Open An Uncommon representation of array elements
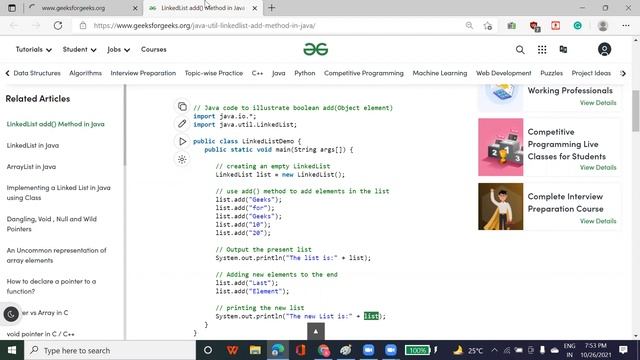 click(x=56, y=255)
